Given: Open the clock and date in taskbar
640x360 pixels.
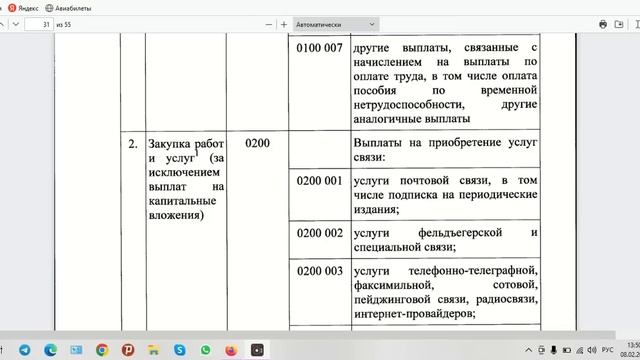Looking at the screenshot, I should (x=630, y=350).
